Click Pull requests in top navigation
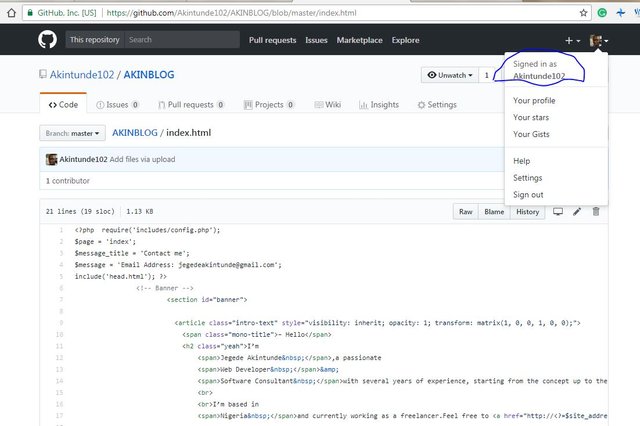The image size is (640, 426). click(x=272, y=40)
